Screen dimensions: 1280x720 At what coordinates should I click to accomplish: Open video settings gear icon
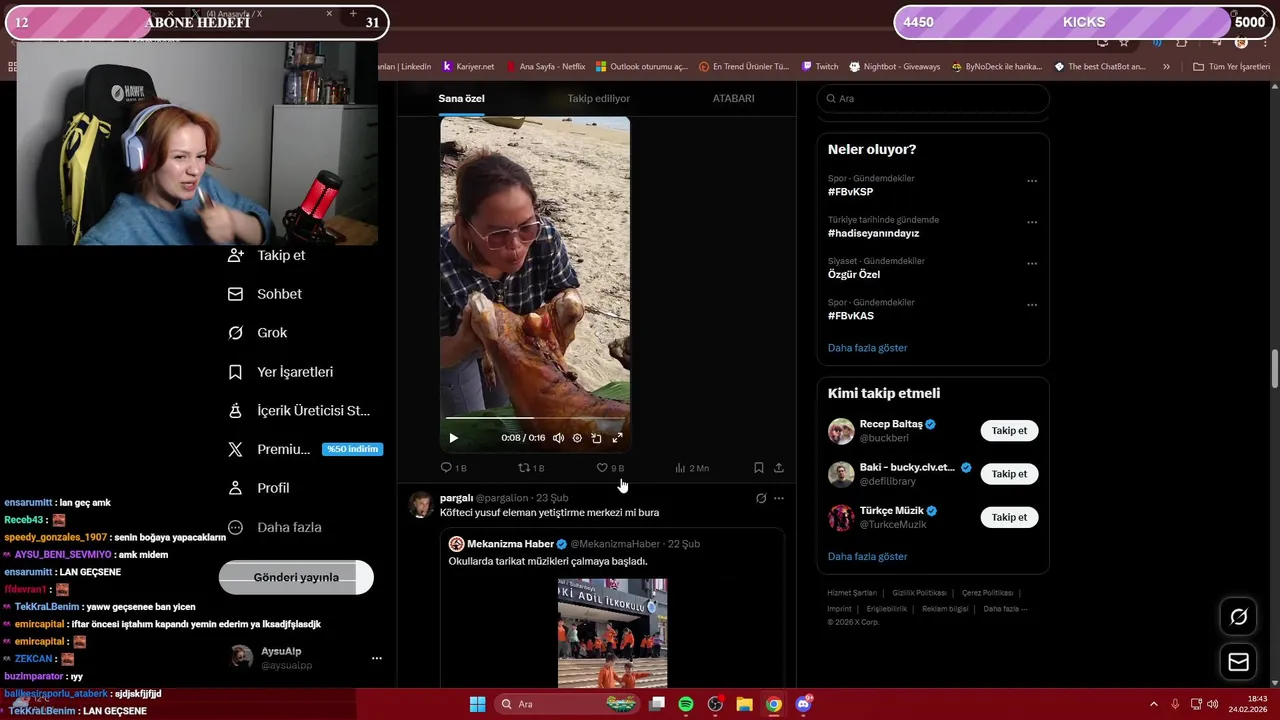pos(577,438)
